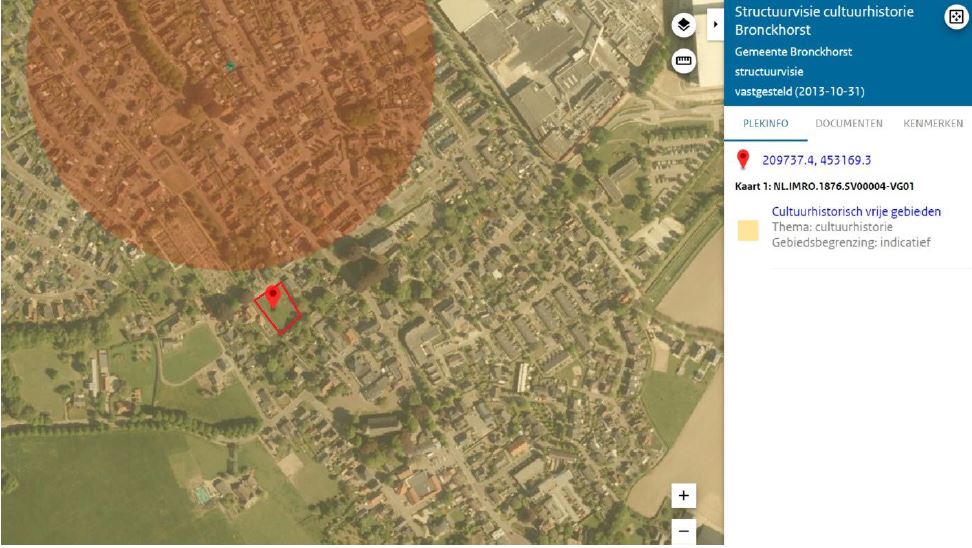The width and height of the screenshot is (972, 548).
Task: Collapse the side panel with arrow
Action: tap(715, 25)
